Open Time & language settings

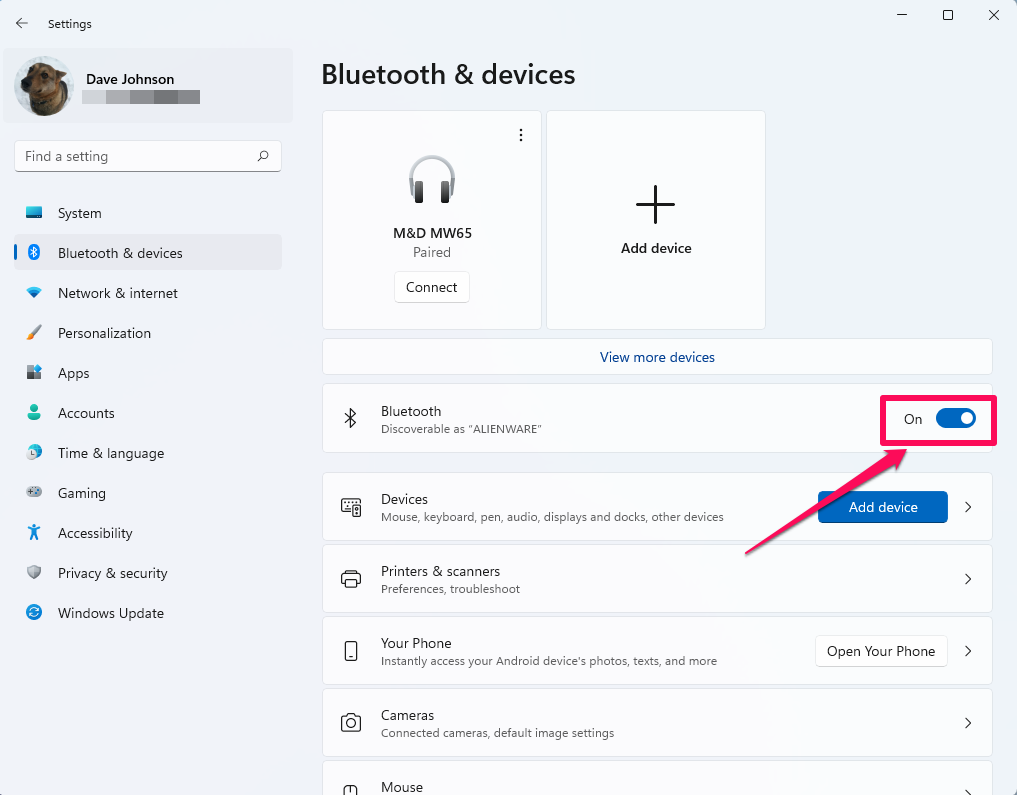(x=148, y=453)
